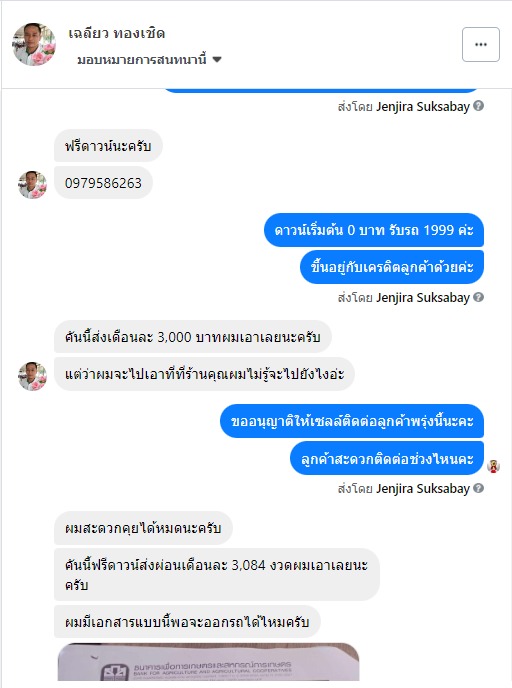
Task: Click the ฟรีดาวน์นะครับ message bubble
Action: pyautogui.click(x=108, y=145)
